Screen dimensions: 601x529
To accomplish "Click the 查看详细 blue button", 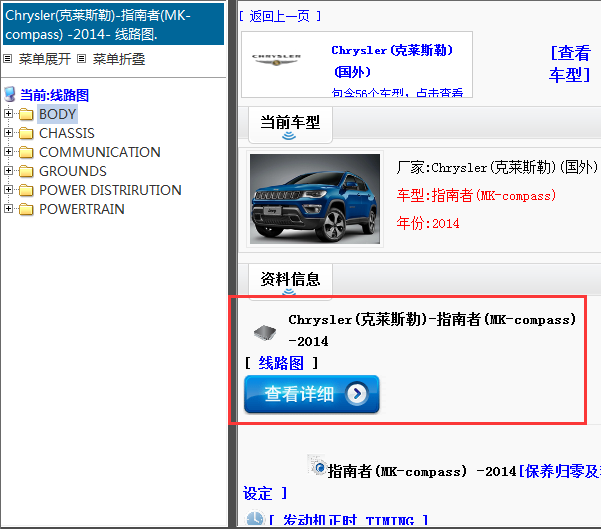I will (x=312, y=394).
